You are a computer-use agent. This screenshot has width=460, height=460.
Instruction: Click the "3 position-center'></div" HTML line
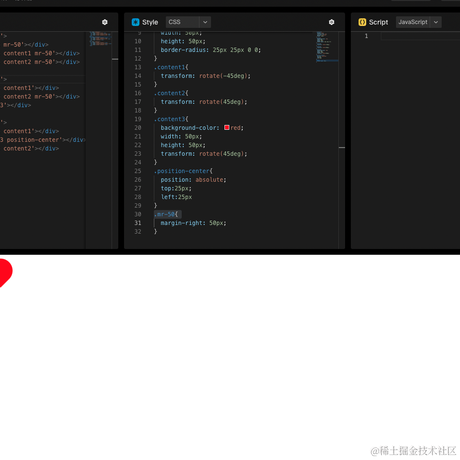click(x=43, y=140)
